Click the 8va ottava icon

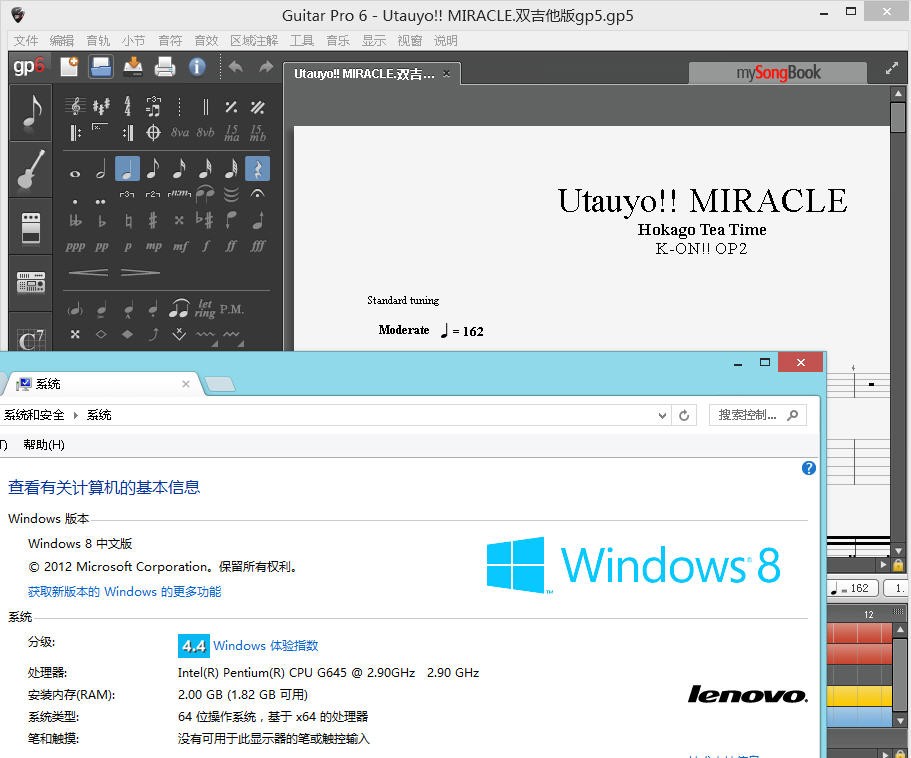coord(180,133)
